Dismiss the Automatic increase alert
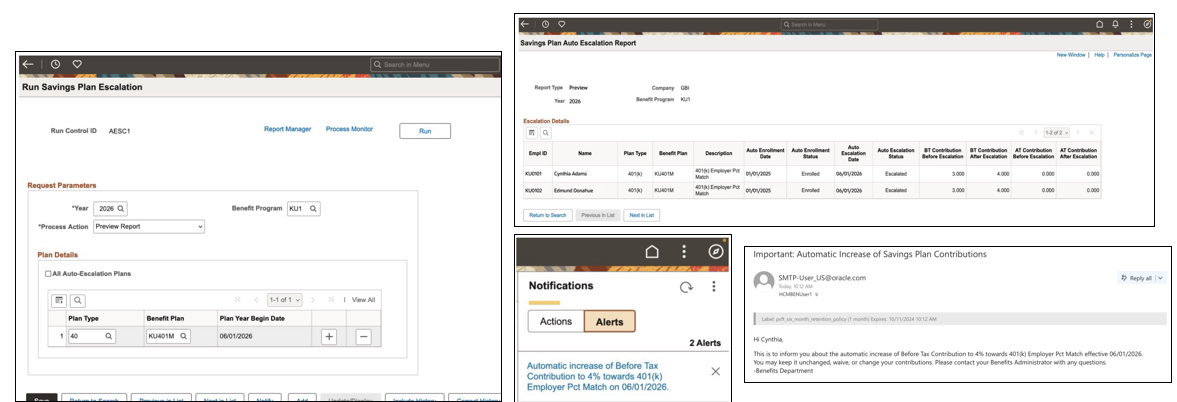 tap(715, 371)
